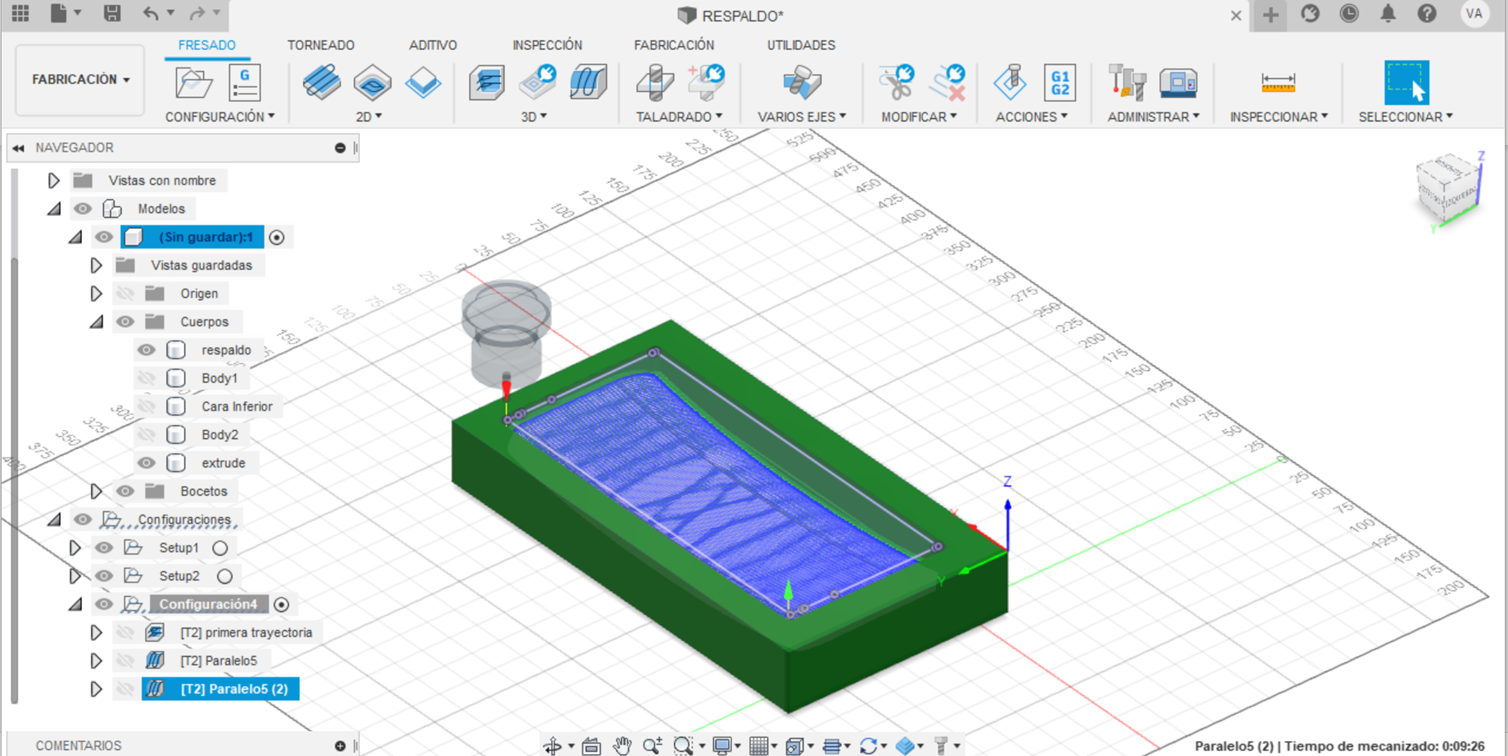The width and height of the screenshot is (1508, 756).
Task: Expand the Bocetos folder
Action: click(96, 491)
